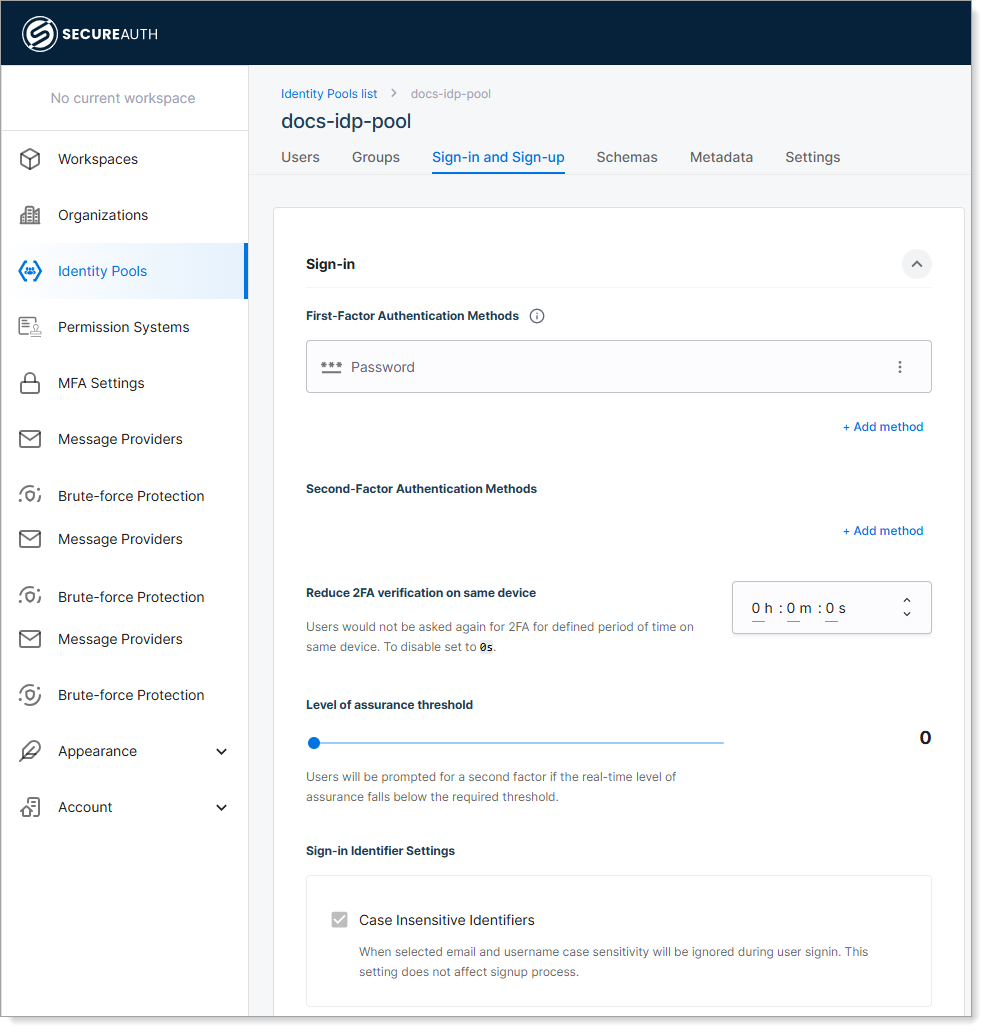Click the 'Reduce 2FA verification on same device' label
Viewport: 987px width, 1032px height.
(421, 593)
